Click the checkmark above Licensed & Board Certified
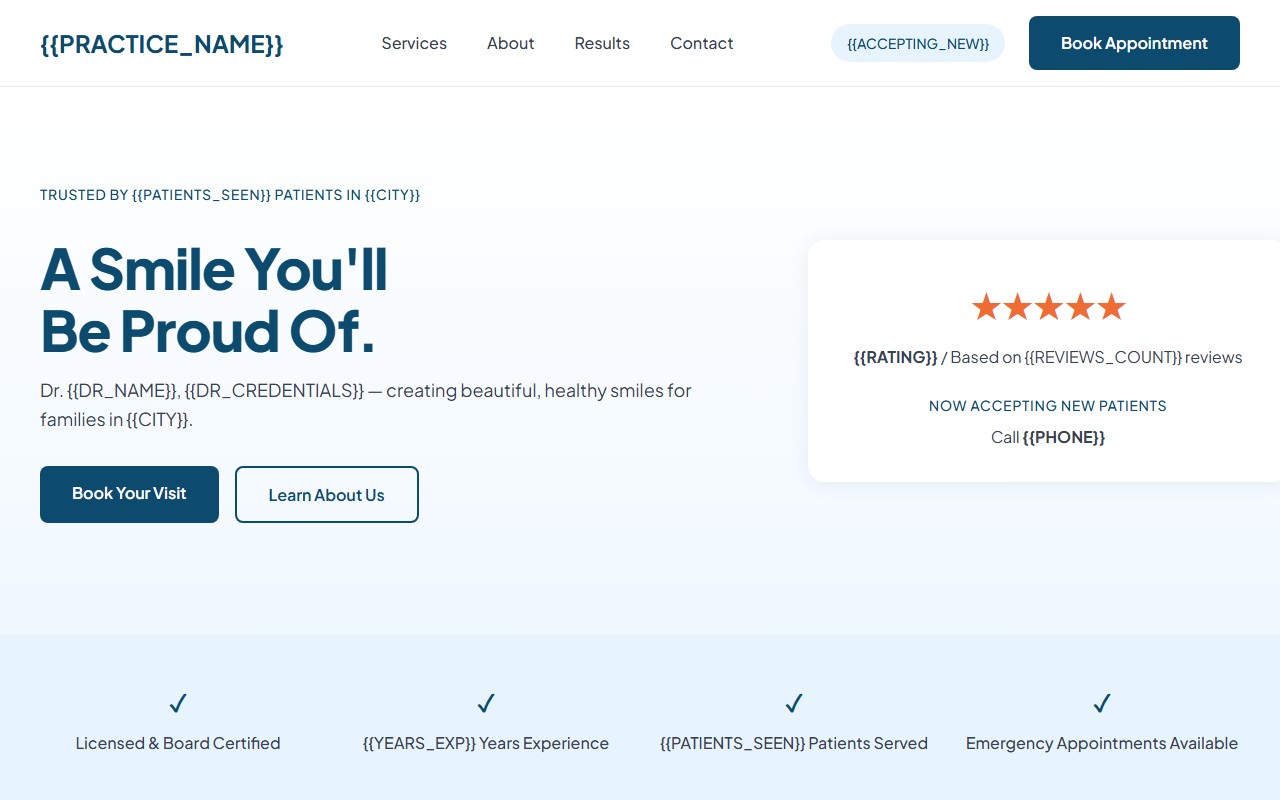The image size is (1280, 800). 178,703
